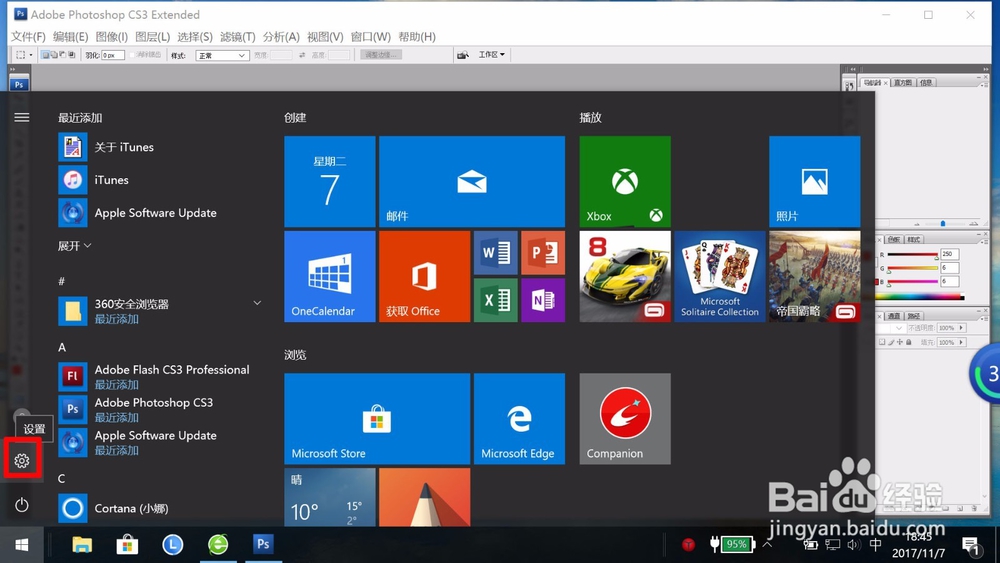Open the 编辑(E) menu
The height and width of the screenshot is (563, 1000).
(70, 37)
